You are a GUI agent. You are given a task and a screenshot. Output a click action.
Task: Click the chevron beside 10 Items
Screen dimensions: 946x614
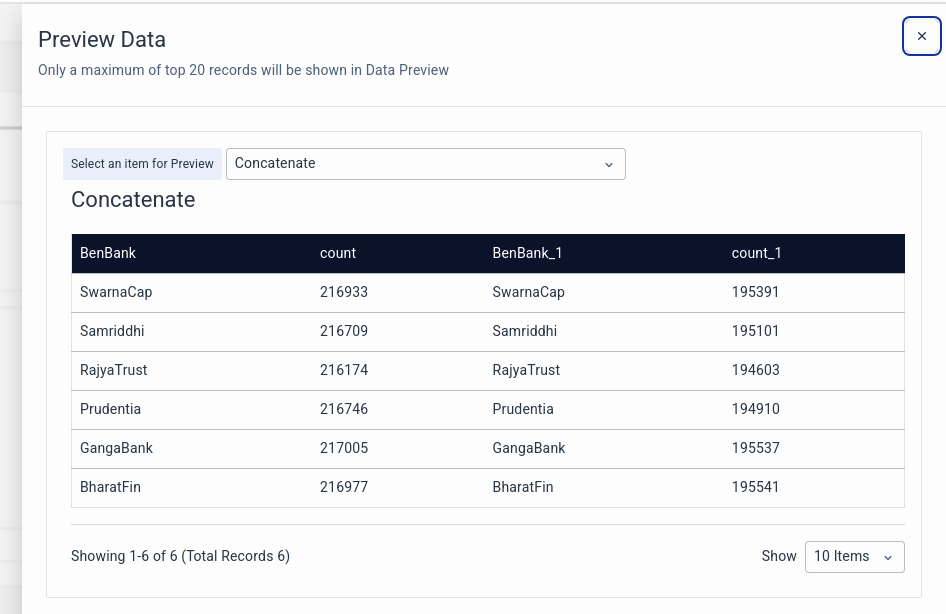pyautogui.click(x=887, y=557)
